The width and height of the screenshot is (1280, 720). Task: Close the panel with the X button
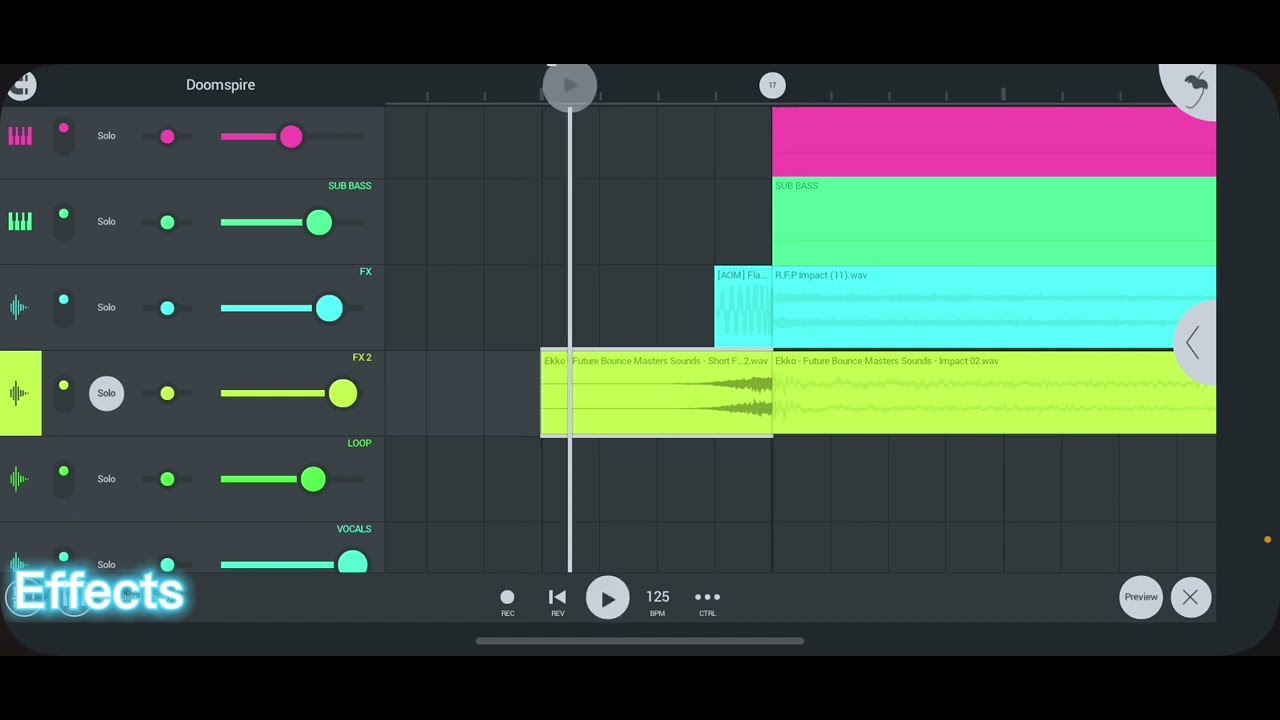coord(1190,597)
